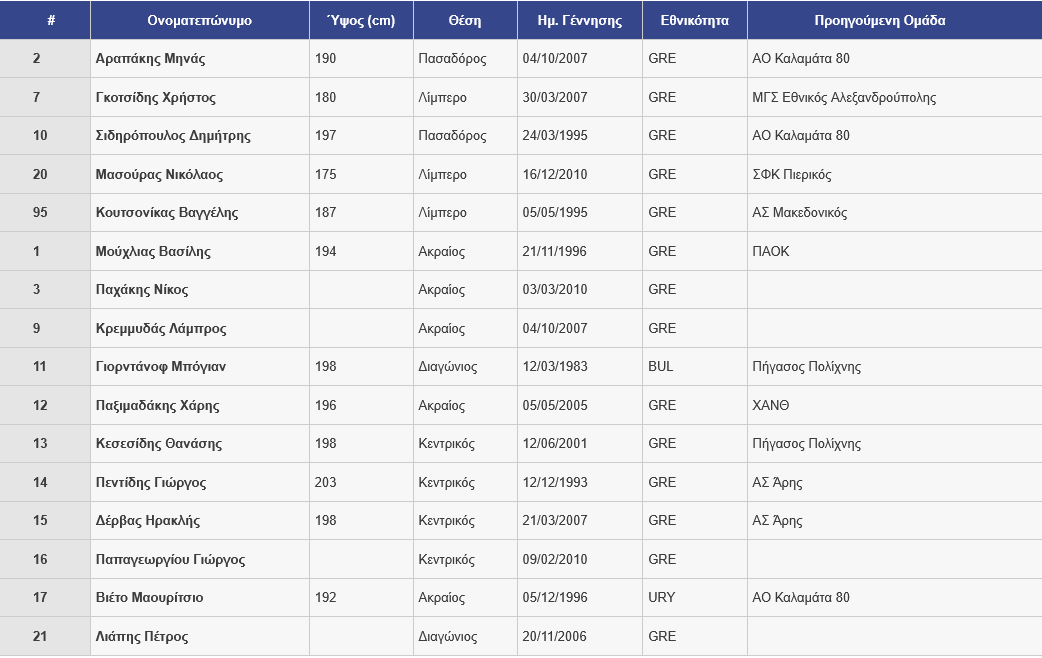Click the Ύψος (cm) column header

coord(361,20)
